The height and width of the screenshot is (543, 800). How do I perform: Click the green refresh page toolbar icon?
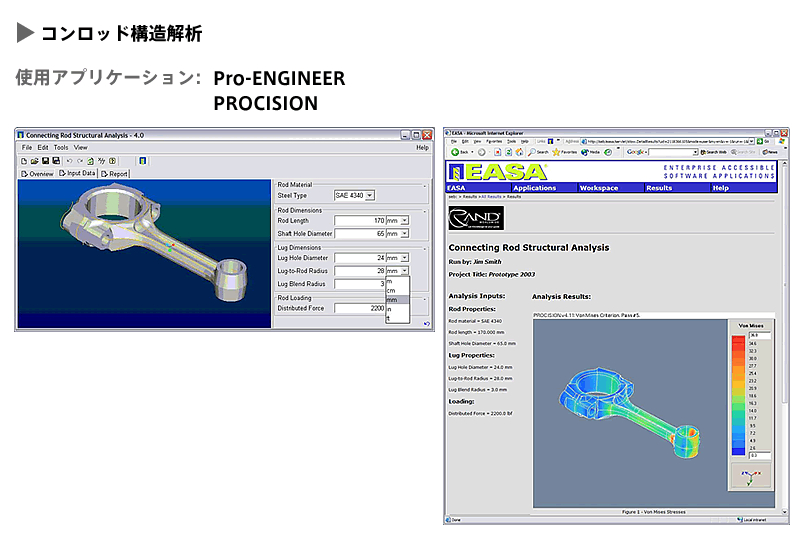[90, 161]
